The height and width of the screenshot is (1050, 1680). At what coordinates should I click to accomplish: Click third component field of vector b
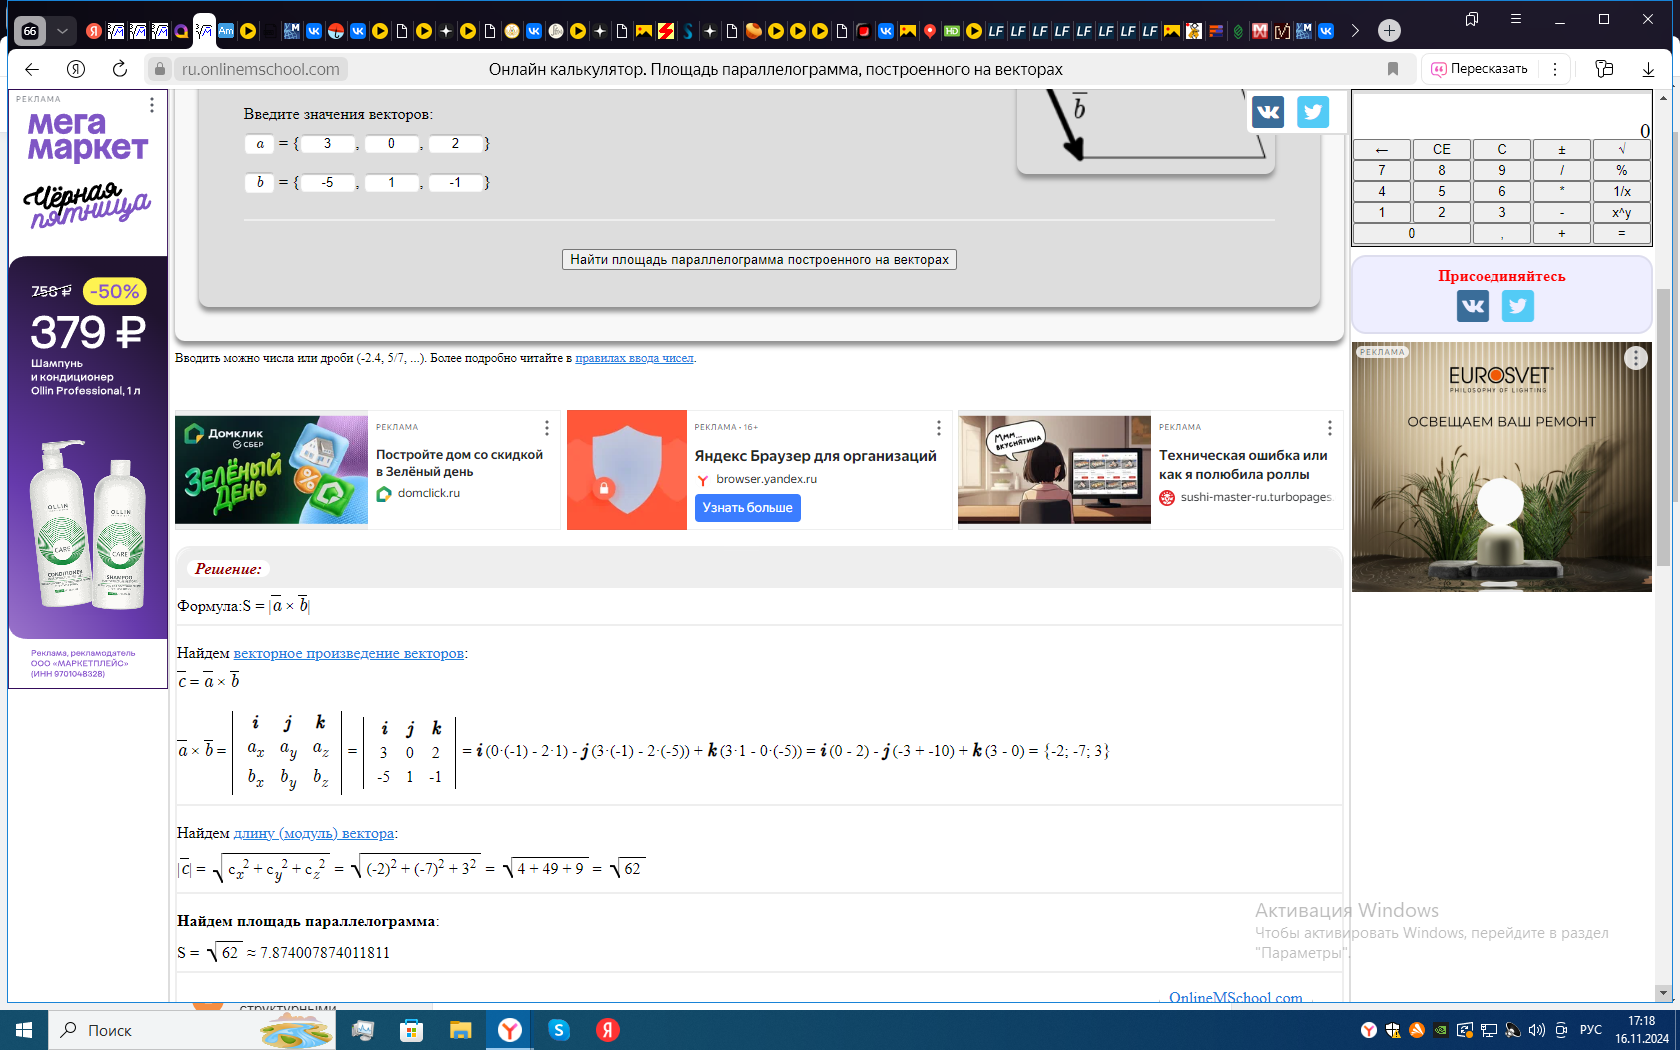tap(455, 183)
